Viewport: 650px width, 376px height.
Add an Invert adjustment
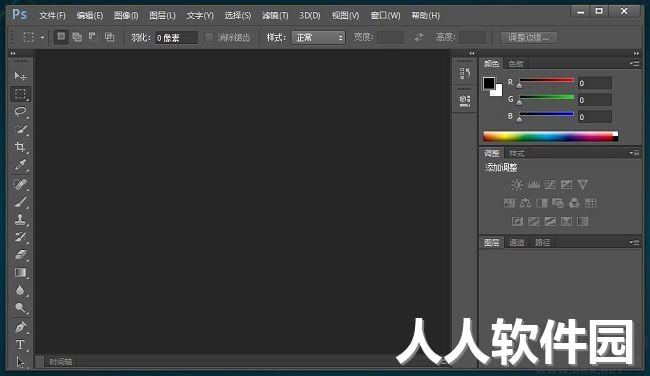click(x=517, y=221)
